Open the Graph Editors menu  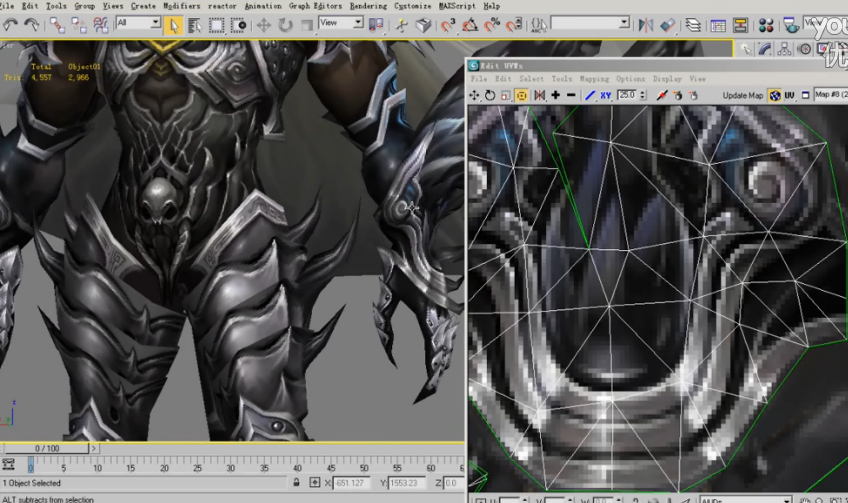[315, 6]
